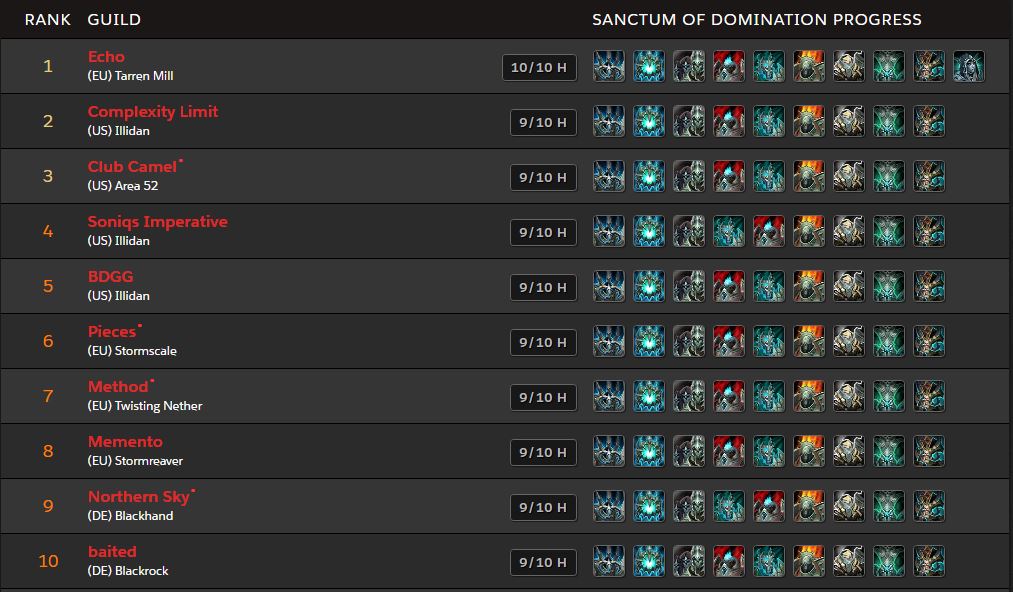Click Echo's 10/10 H progress badge

coord(539,67)
